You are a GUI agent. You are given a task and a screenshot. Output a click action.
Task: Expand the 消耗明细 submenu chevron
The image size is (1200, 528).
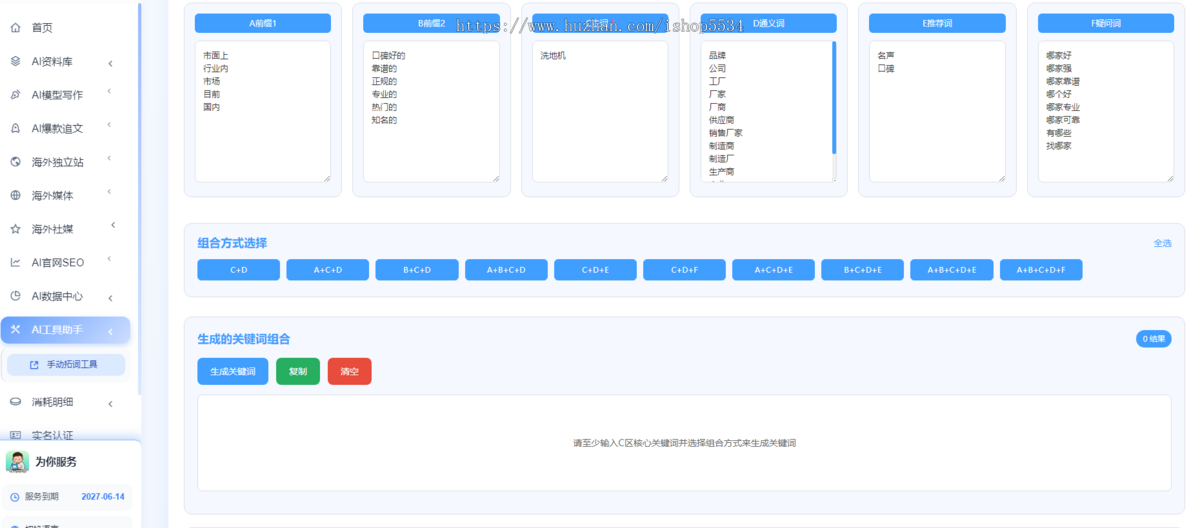110,404
